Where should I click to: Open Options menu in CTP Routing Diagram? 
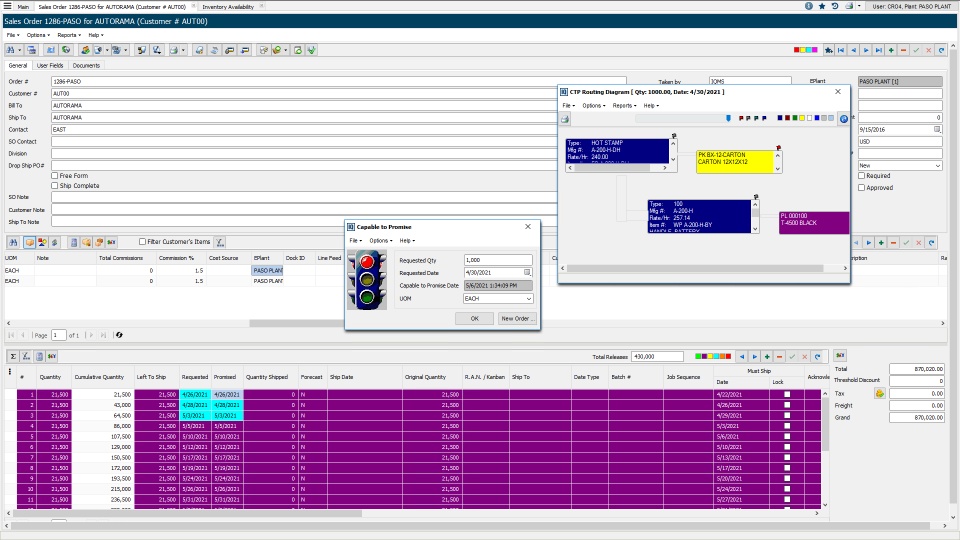tap(593, 105)
